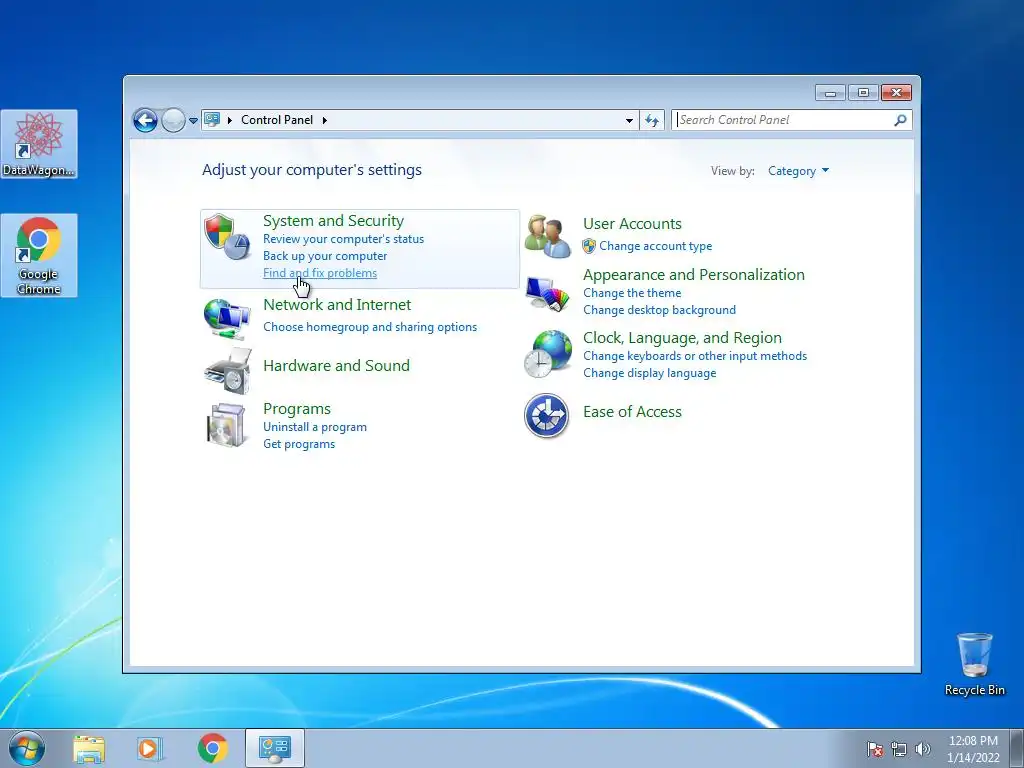Image resolution: width=1024 pixels, height=768 pixels.
Task: Open Clock, Language, and Region globe icon
Action: click(547, 353)
